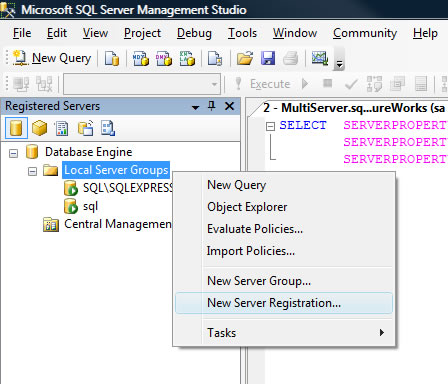Image resolution: width=448 pixels, height=384 pixels.
Task: Select the SQL\SQLEXPRESS registered server
Action: (x=128, y=188)
